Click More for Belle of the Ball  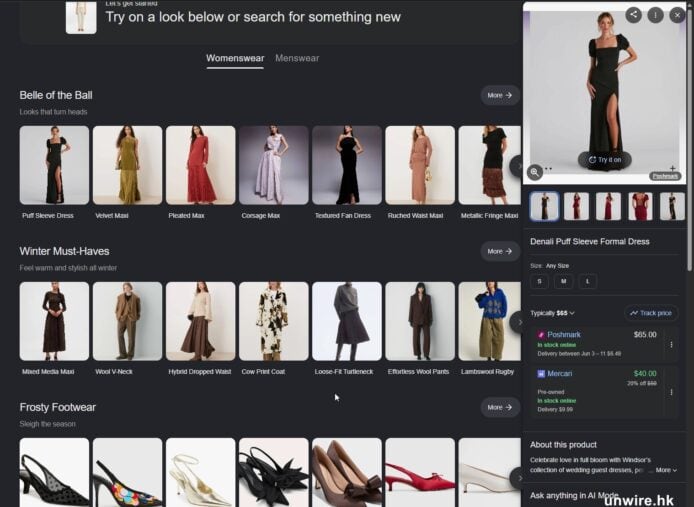point(500,95)
